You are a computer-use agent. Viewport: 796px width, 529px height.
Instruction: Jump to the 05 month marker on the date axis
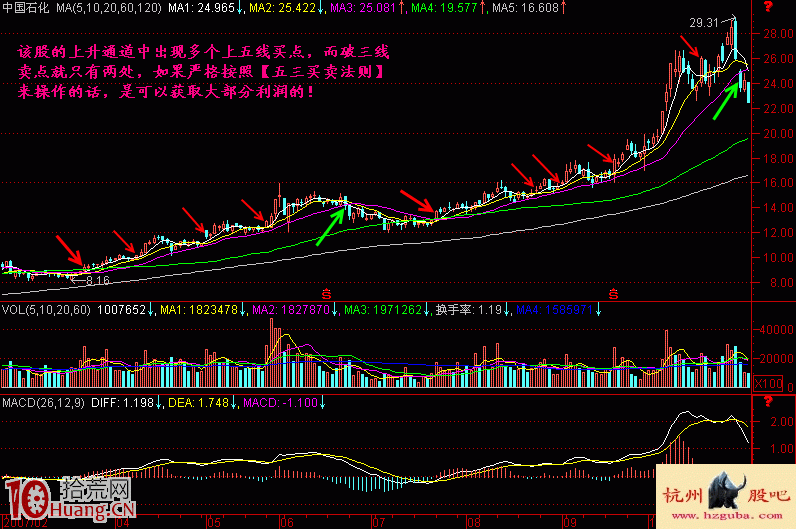214,523
